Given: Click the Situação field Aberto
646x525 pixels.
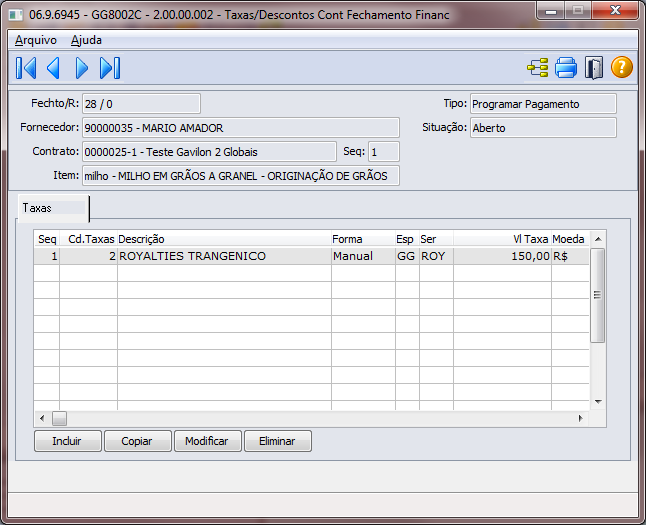Looking at the screenshot, I should click(x=543, y=128).
